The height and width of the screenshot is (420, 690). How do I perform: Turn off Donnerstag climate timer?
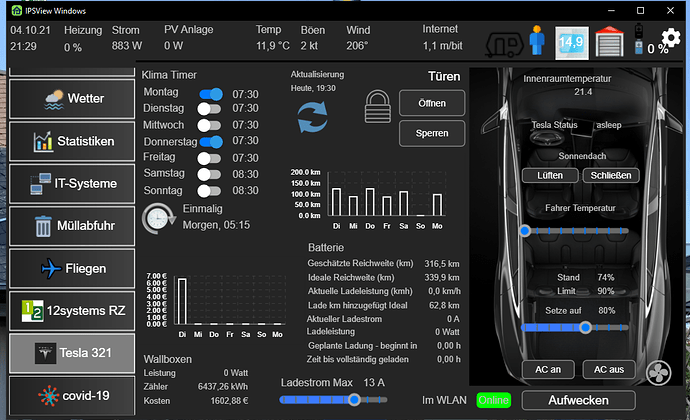(x=211, y=142)
